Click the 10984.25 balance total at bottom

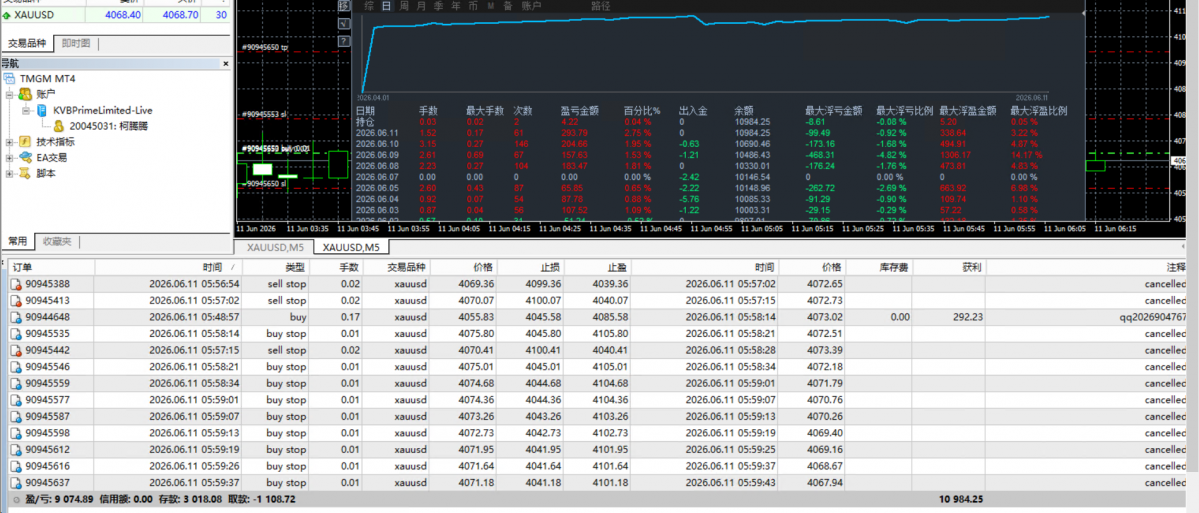960,499
